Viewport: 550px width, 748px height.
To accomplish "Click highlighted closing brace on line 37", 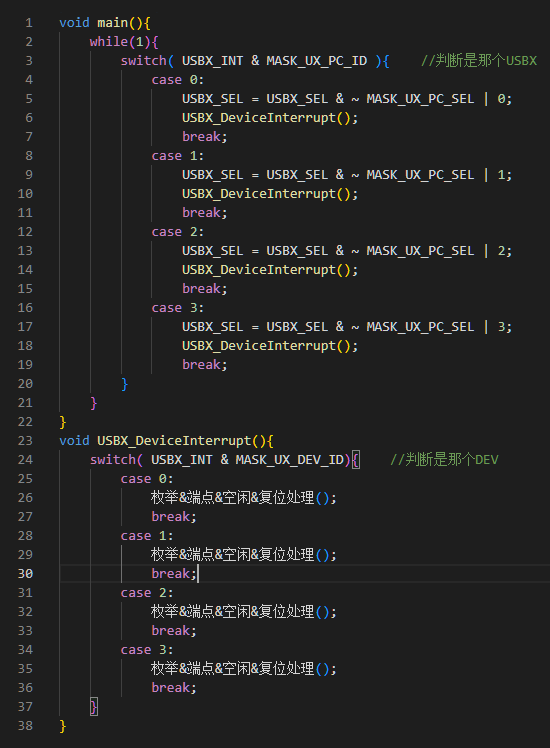I will (94, 707).
